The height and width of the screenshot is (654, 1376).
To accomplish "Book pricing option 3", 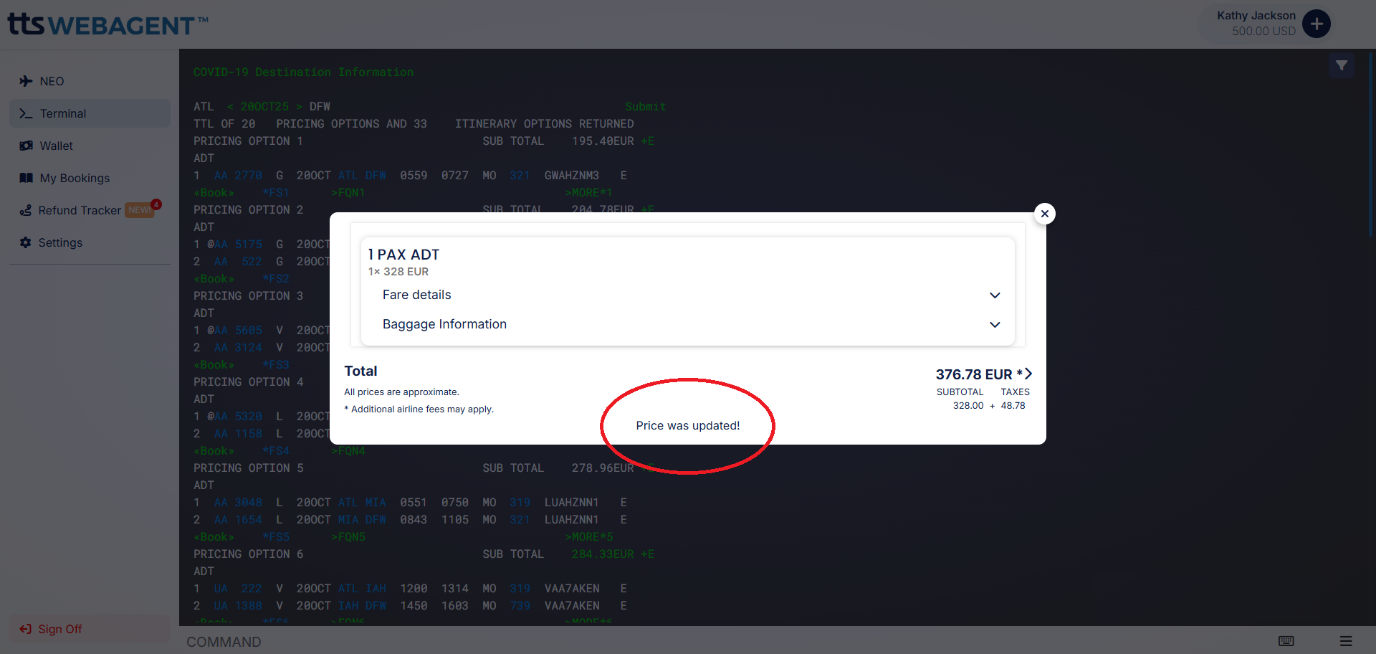I will 213,364.
